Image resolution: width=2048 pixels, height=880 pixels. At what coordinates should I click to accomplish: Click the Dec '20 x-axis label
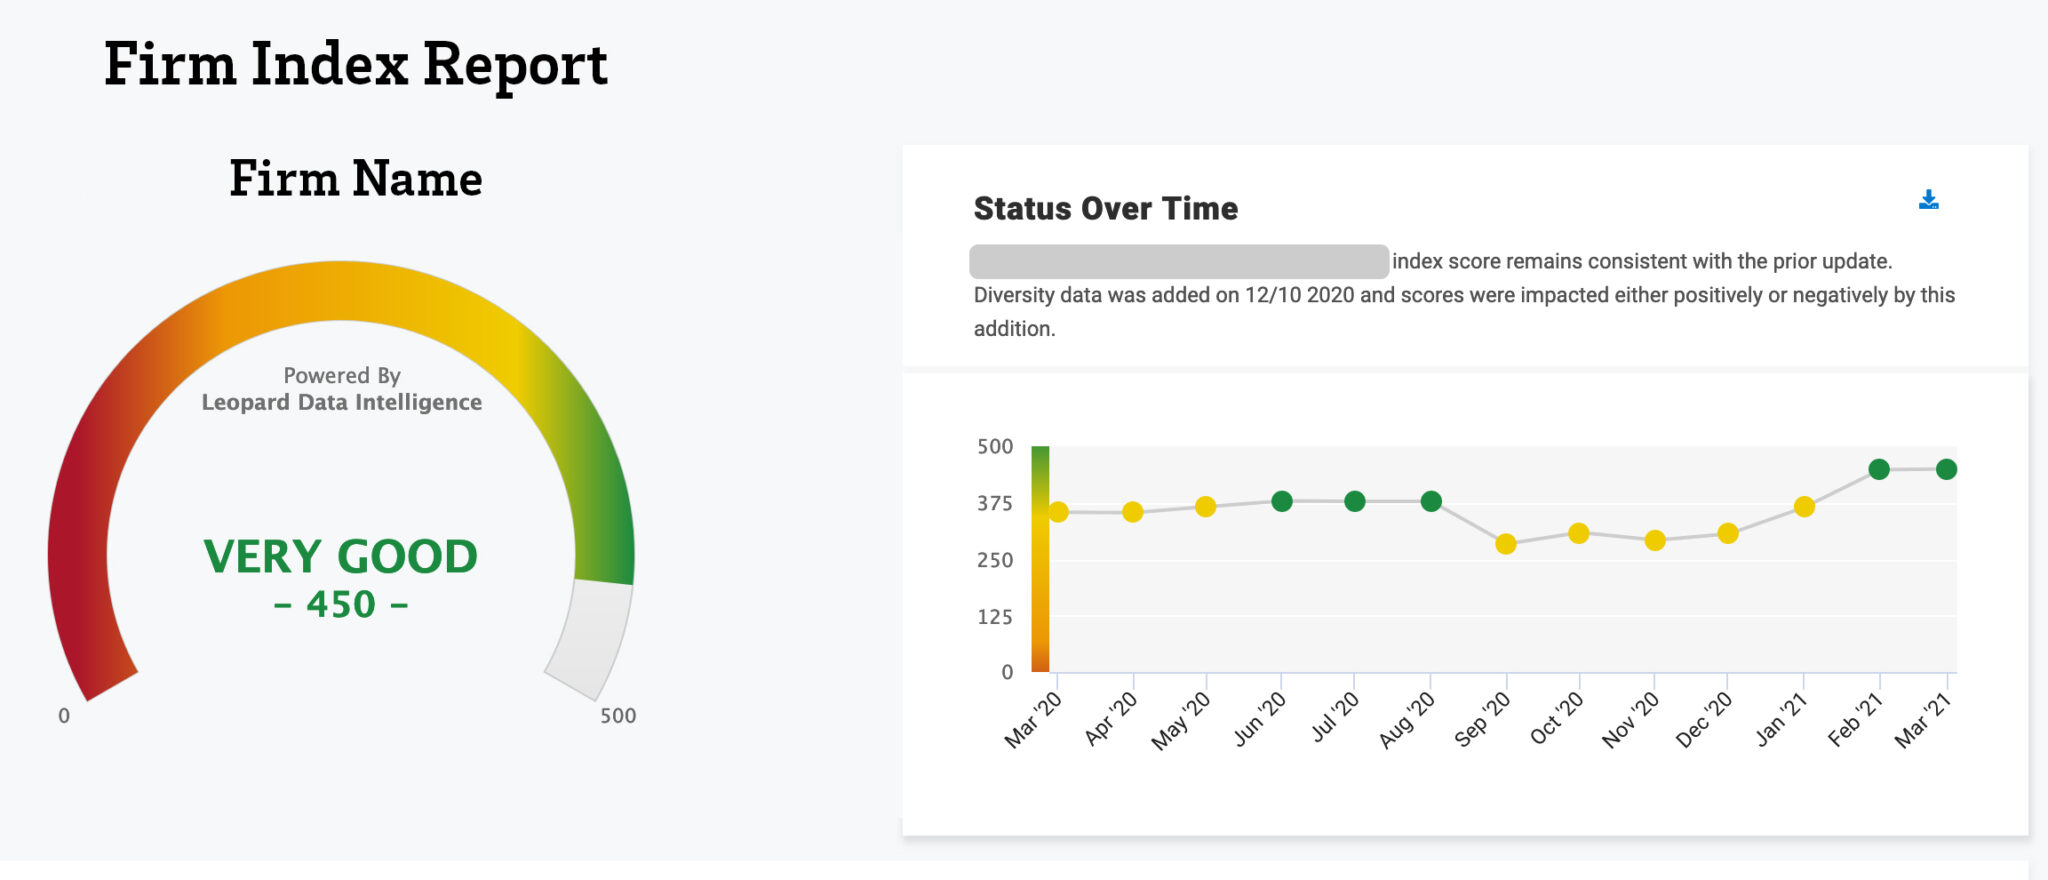pyautogui.click(x=1704, y=721)
